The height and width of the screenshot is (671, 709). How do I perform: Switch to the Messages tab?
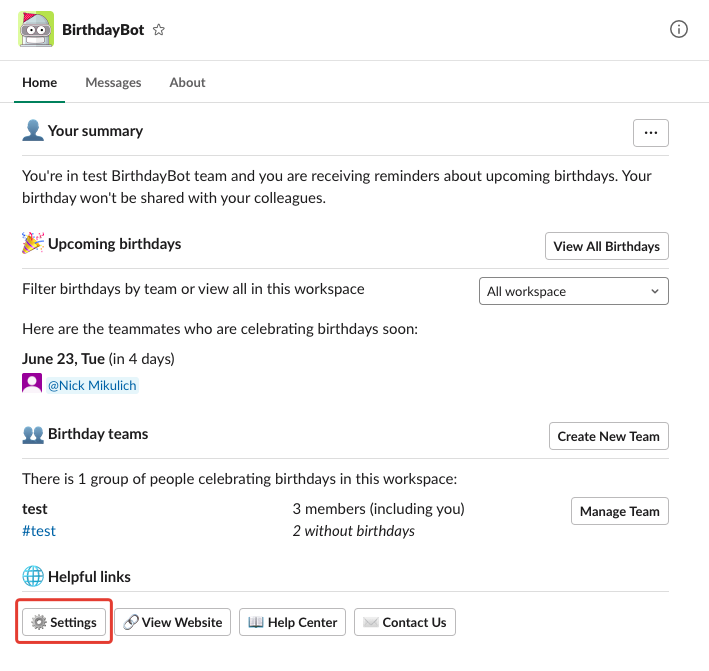(x=113, y=83)
